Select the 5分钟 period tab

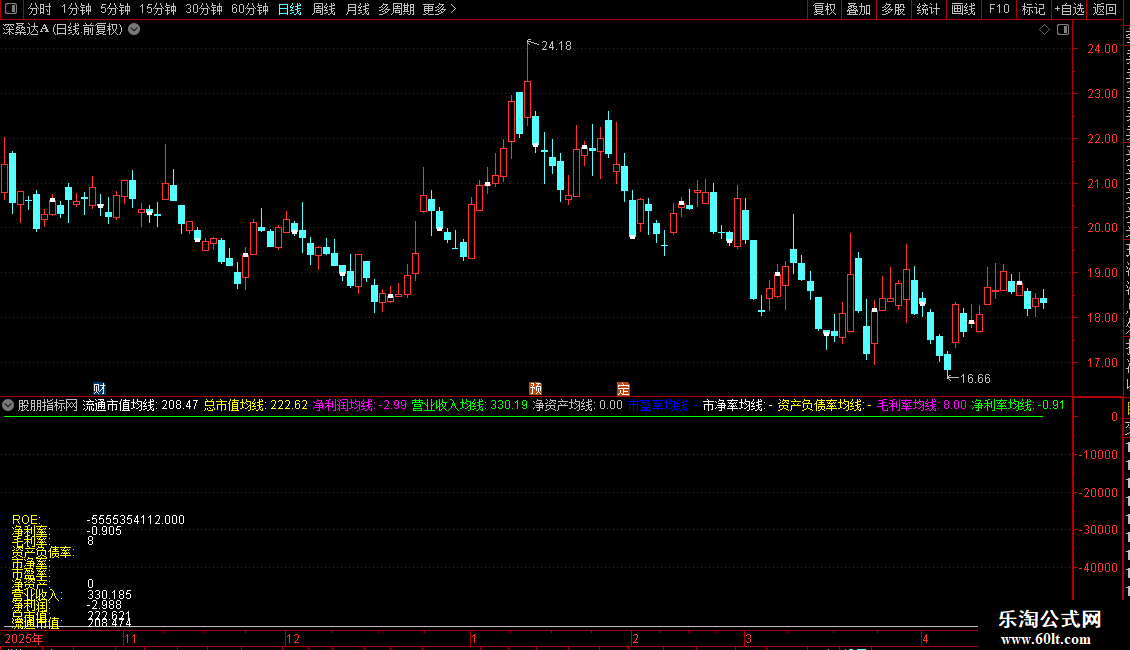115,9
